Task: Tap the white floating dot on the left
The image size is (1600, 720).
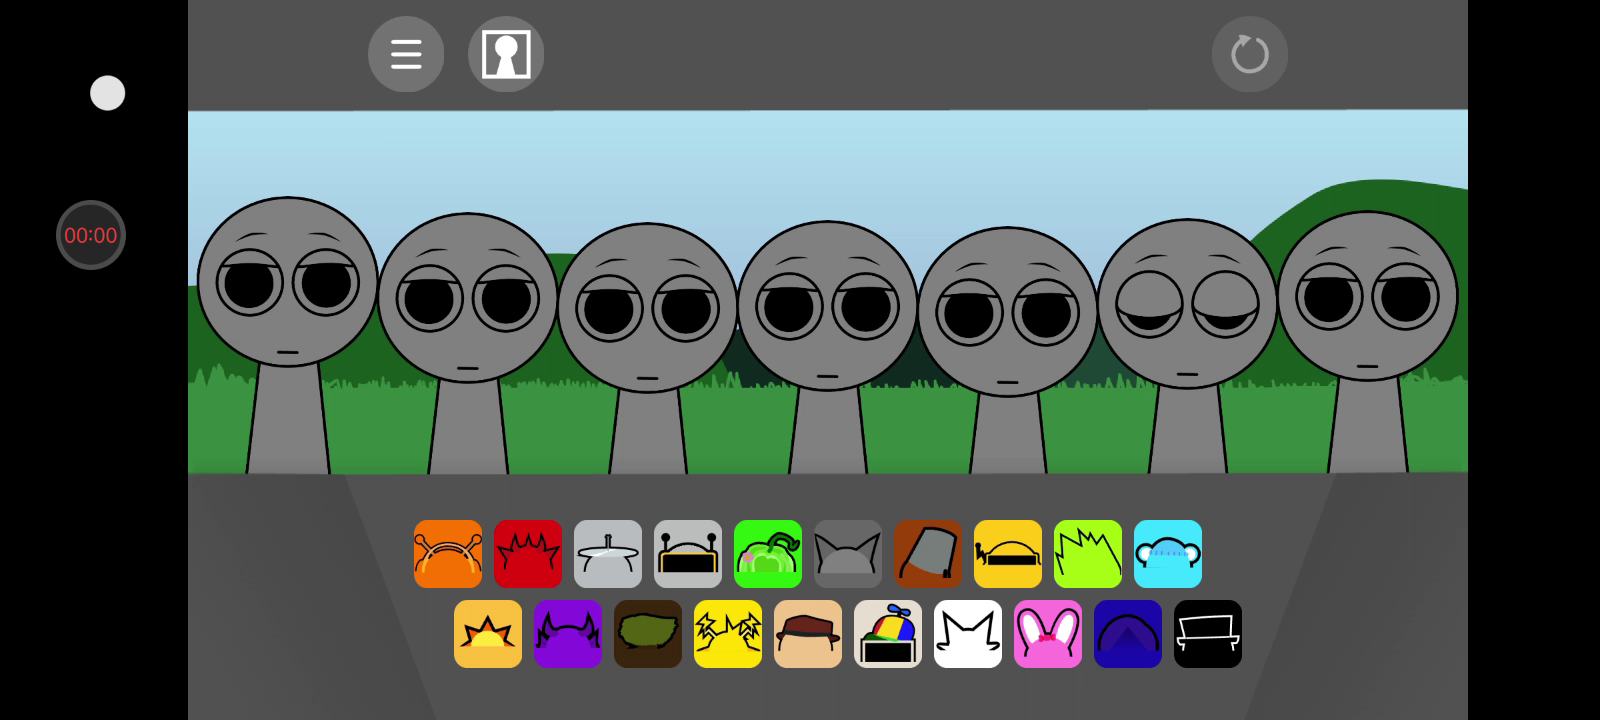Action: [x=108, y=93]
